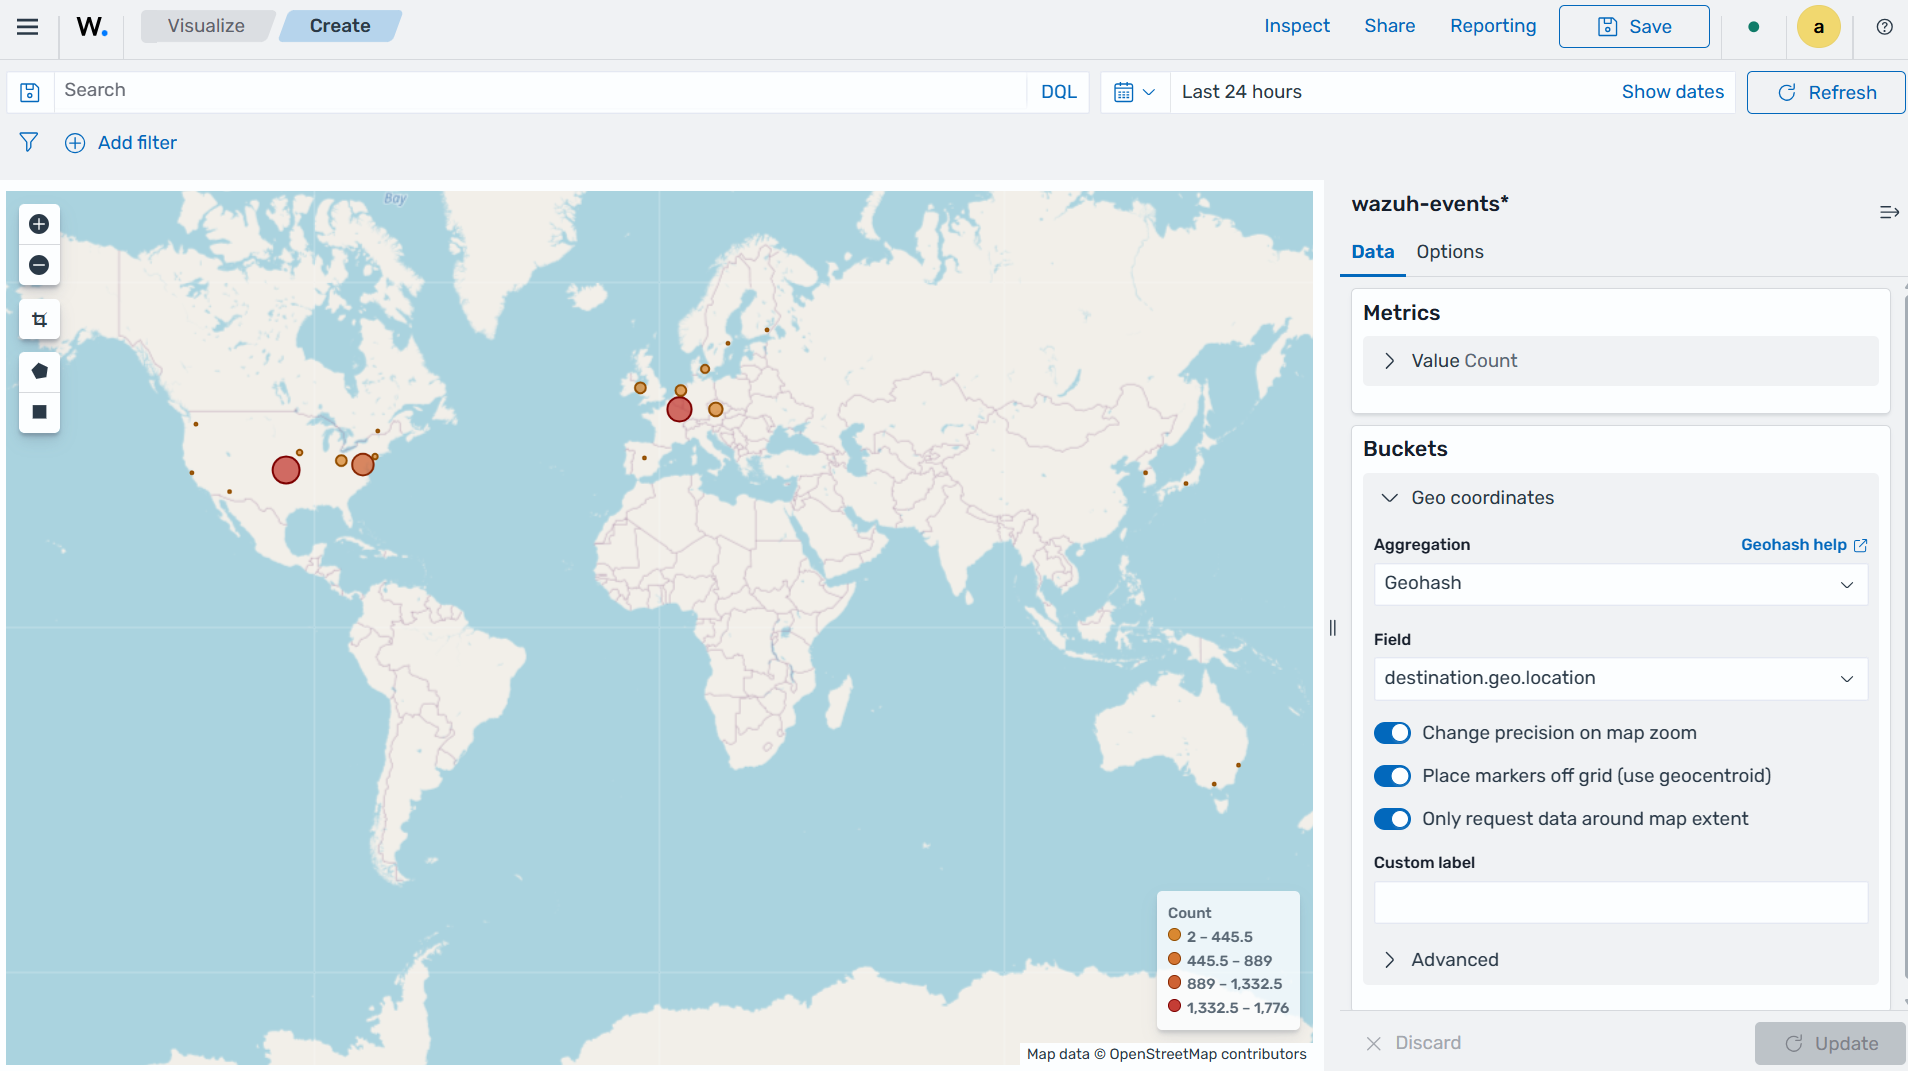Click the large red marker in central US
Image resolution: width=1908 pixels, height=1071 pixels.
click(286, 469)
